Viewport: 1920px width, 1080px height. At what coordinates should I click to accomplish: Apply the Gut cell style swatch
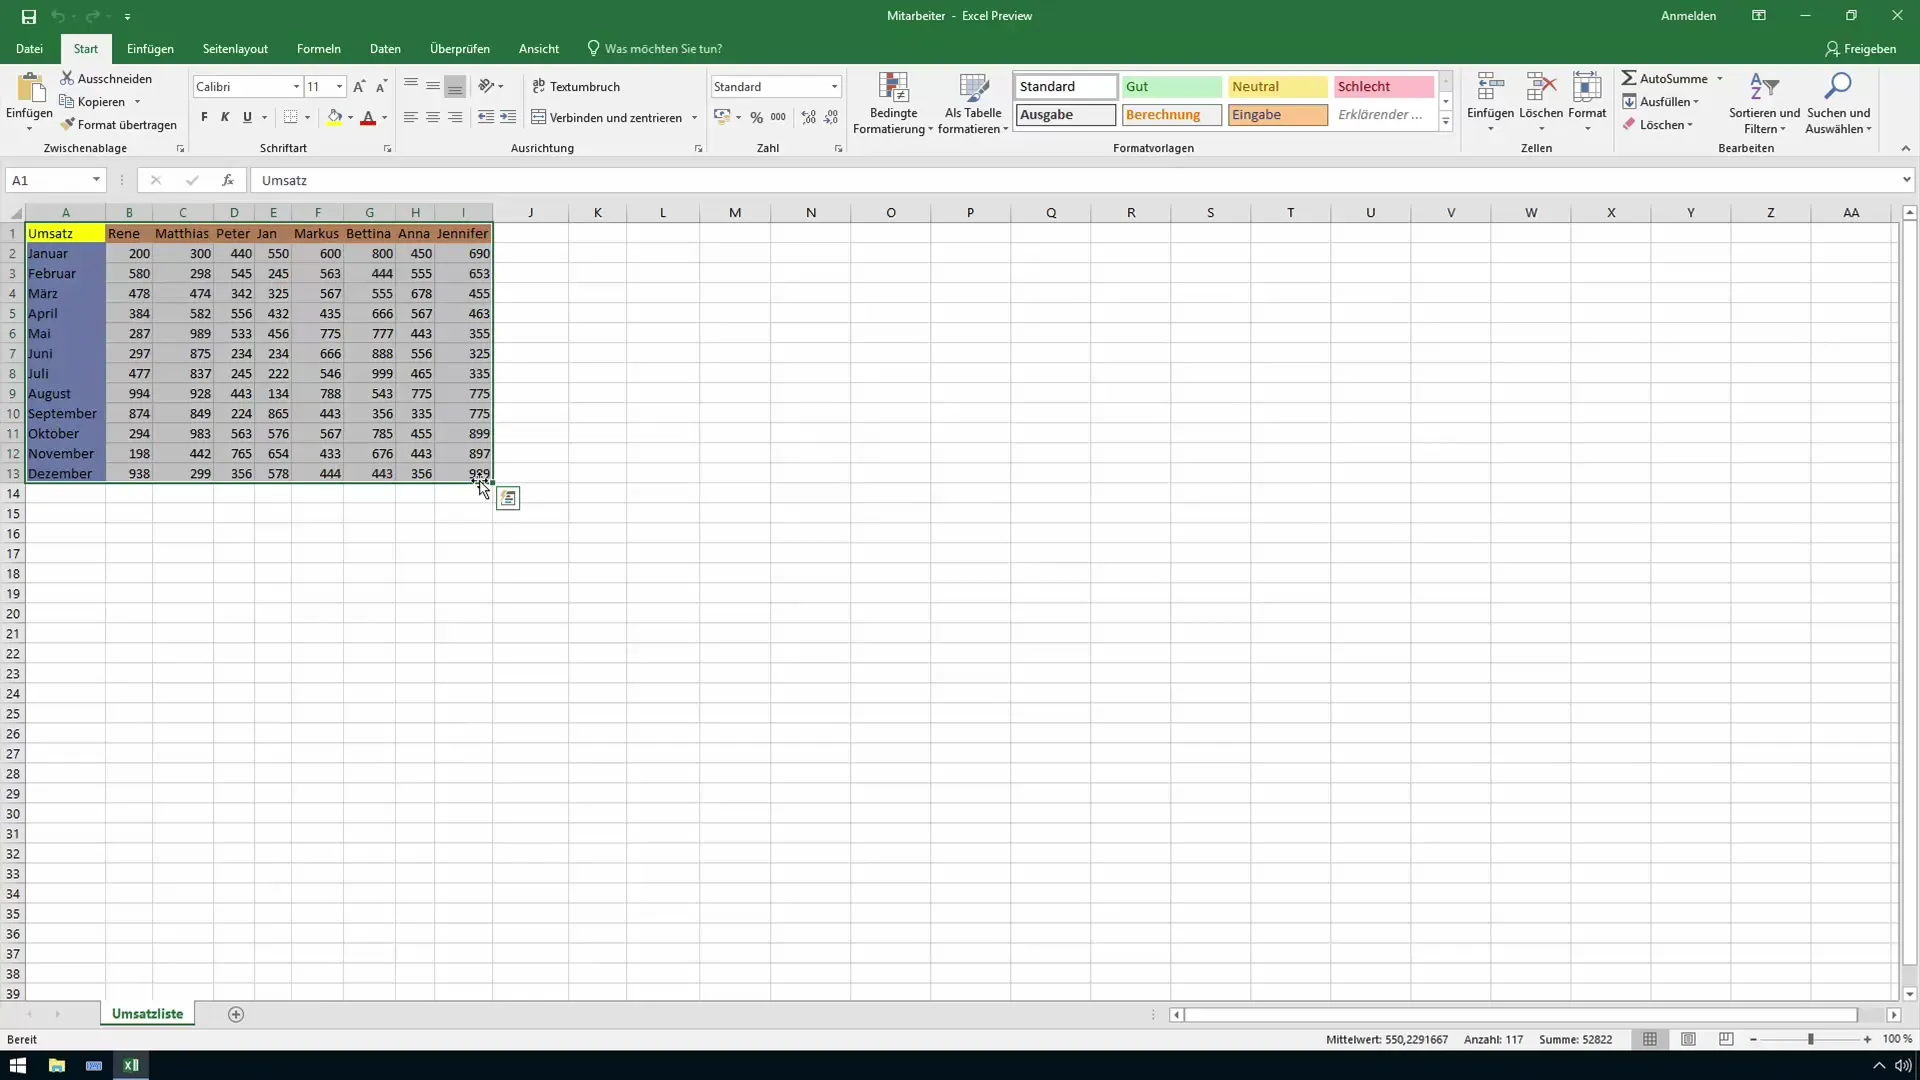click(1171, 87)
